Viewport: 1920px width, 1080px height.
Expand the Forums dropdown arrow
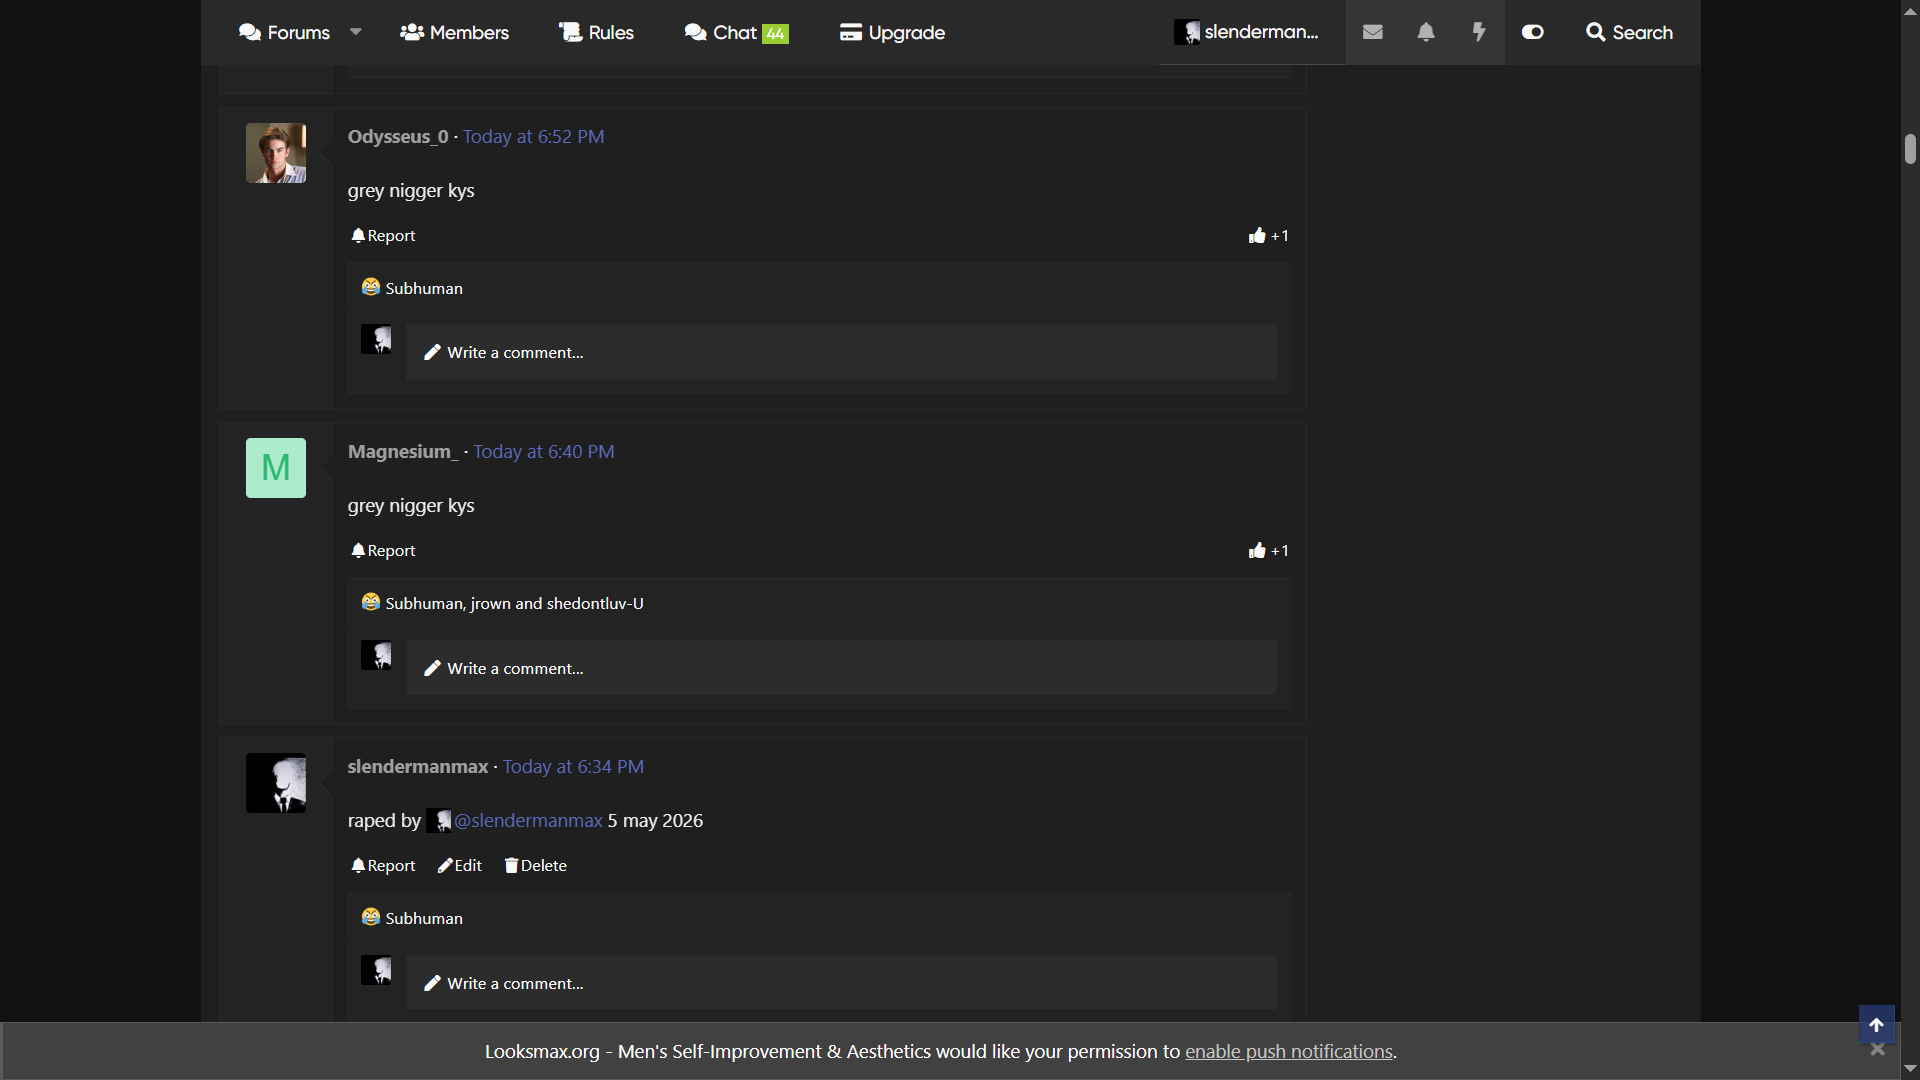[356, 32]
